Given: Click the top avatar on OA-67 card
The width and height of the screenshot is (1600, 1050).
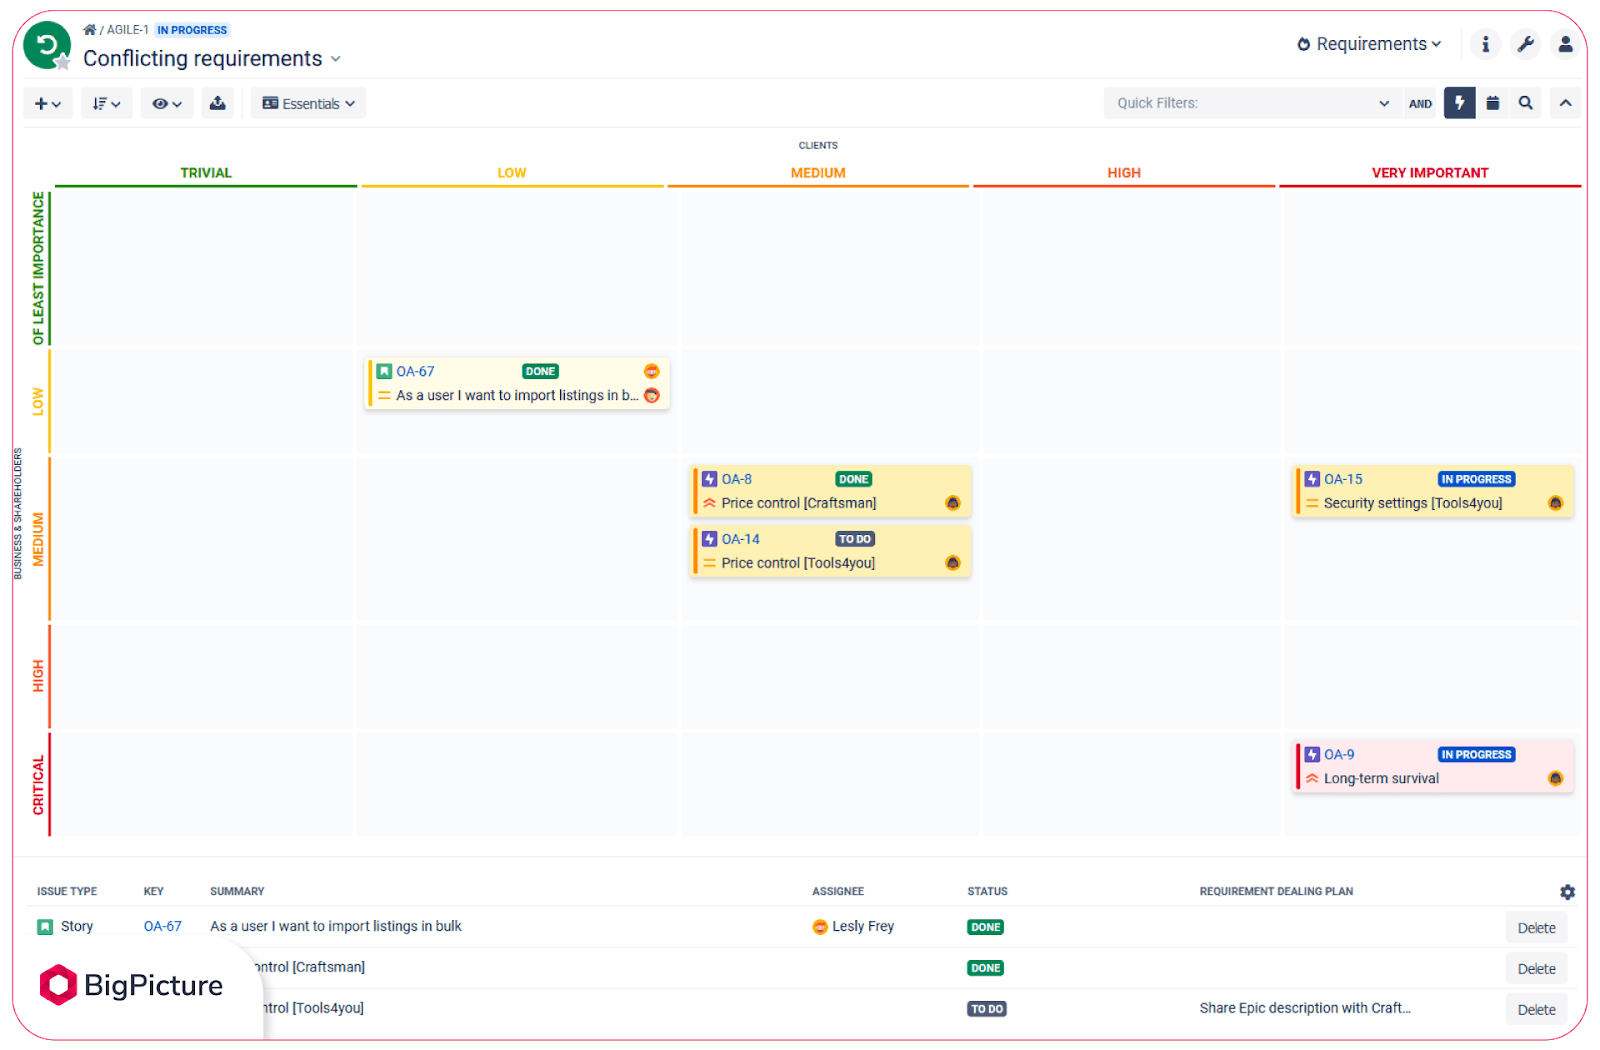Looking at the screenshot, I should coord(651,371).
